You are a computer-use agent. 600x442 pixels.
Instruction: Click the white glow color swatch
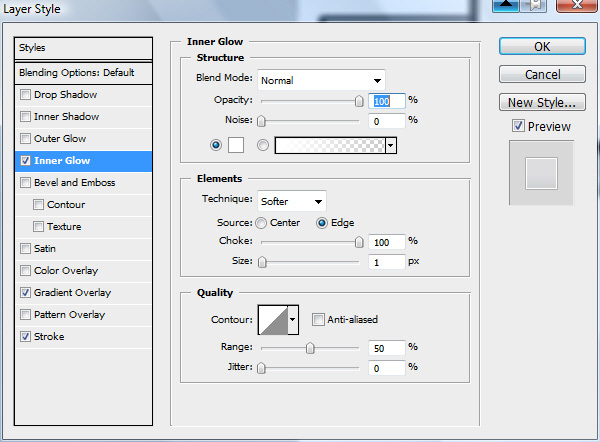point(236,145)
